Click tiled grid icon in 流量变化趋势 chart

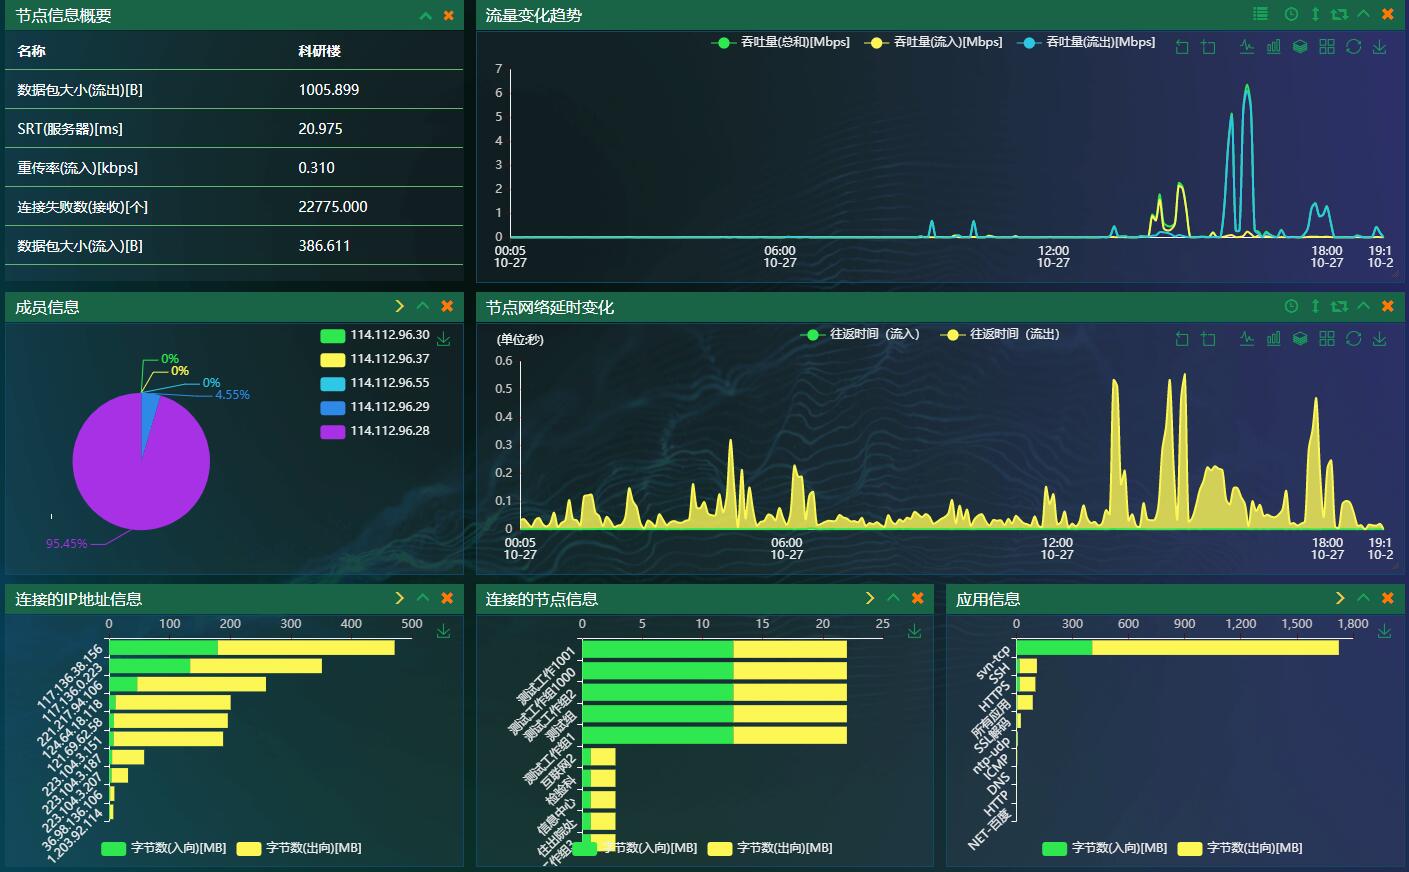pos(1327,46)
